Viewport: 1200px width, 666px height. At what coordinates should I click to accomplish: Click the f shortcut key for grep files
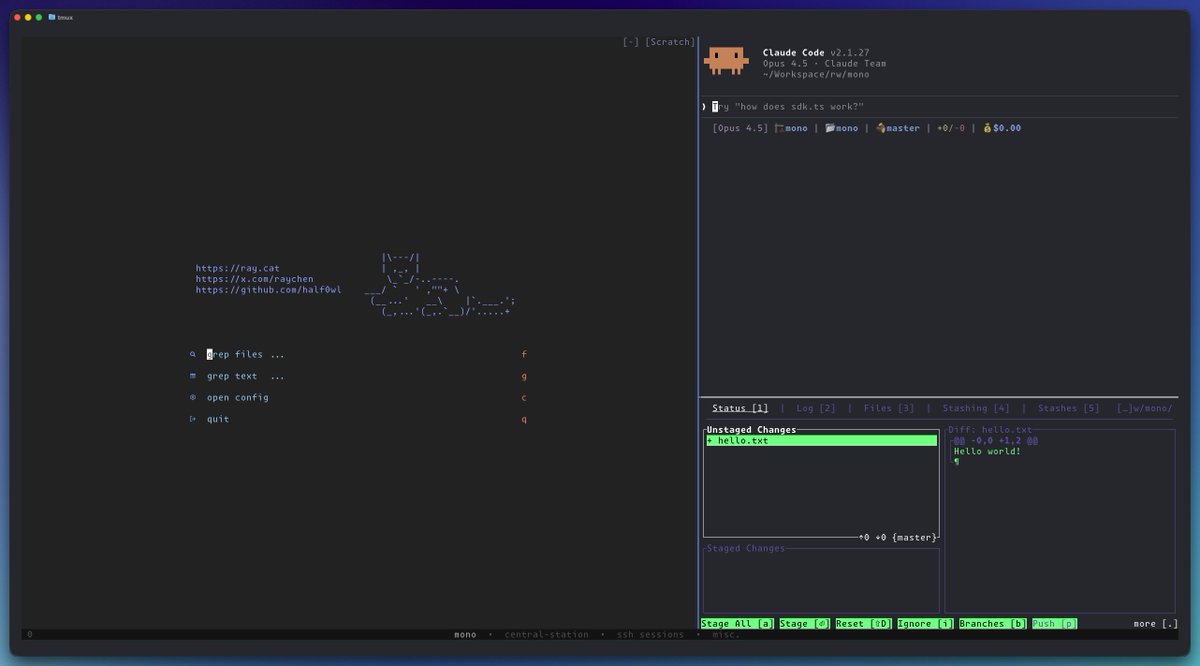(x=524, y=354)
